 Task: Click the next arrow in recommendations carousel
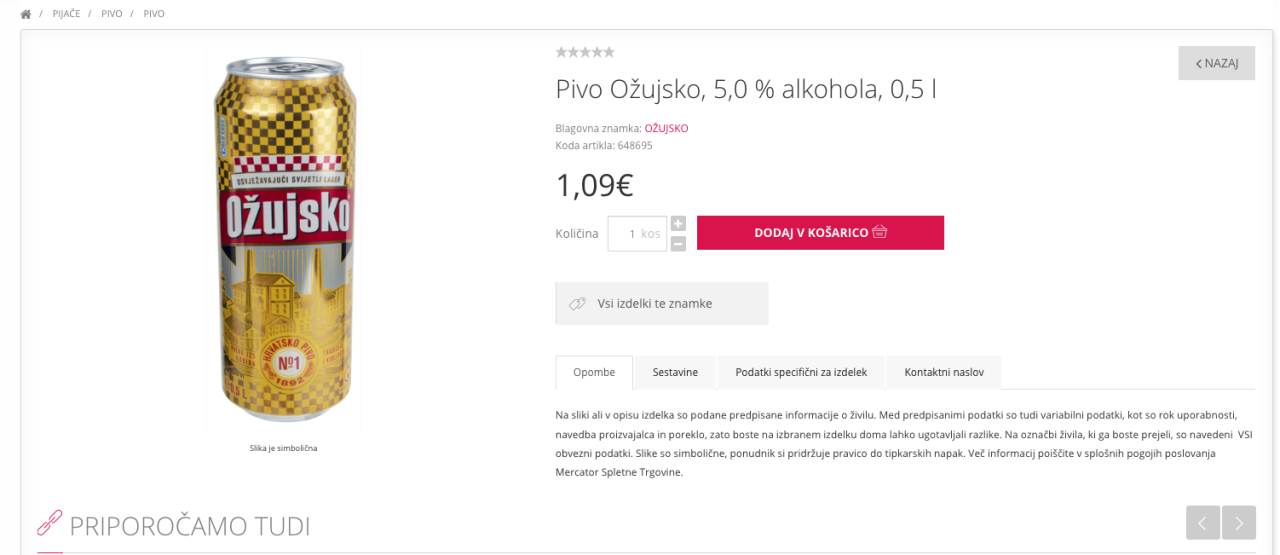(1238, 522)
